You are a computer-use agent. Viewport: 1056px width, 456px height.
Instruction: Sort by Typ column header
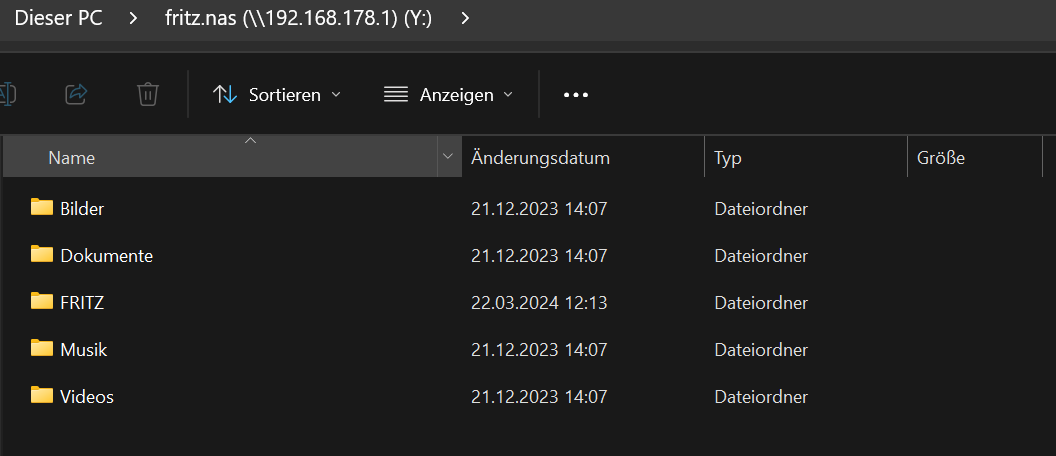(x=728, y=158)
